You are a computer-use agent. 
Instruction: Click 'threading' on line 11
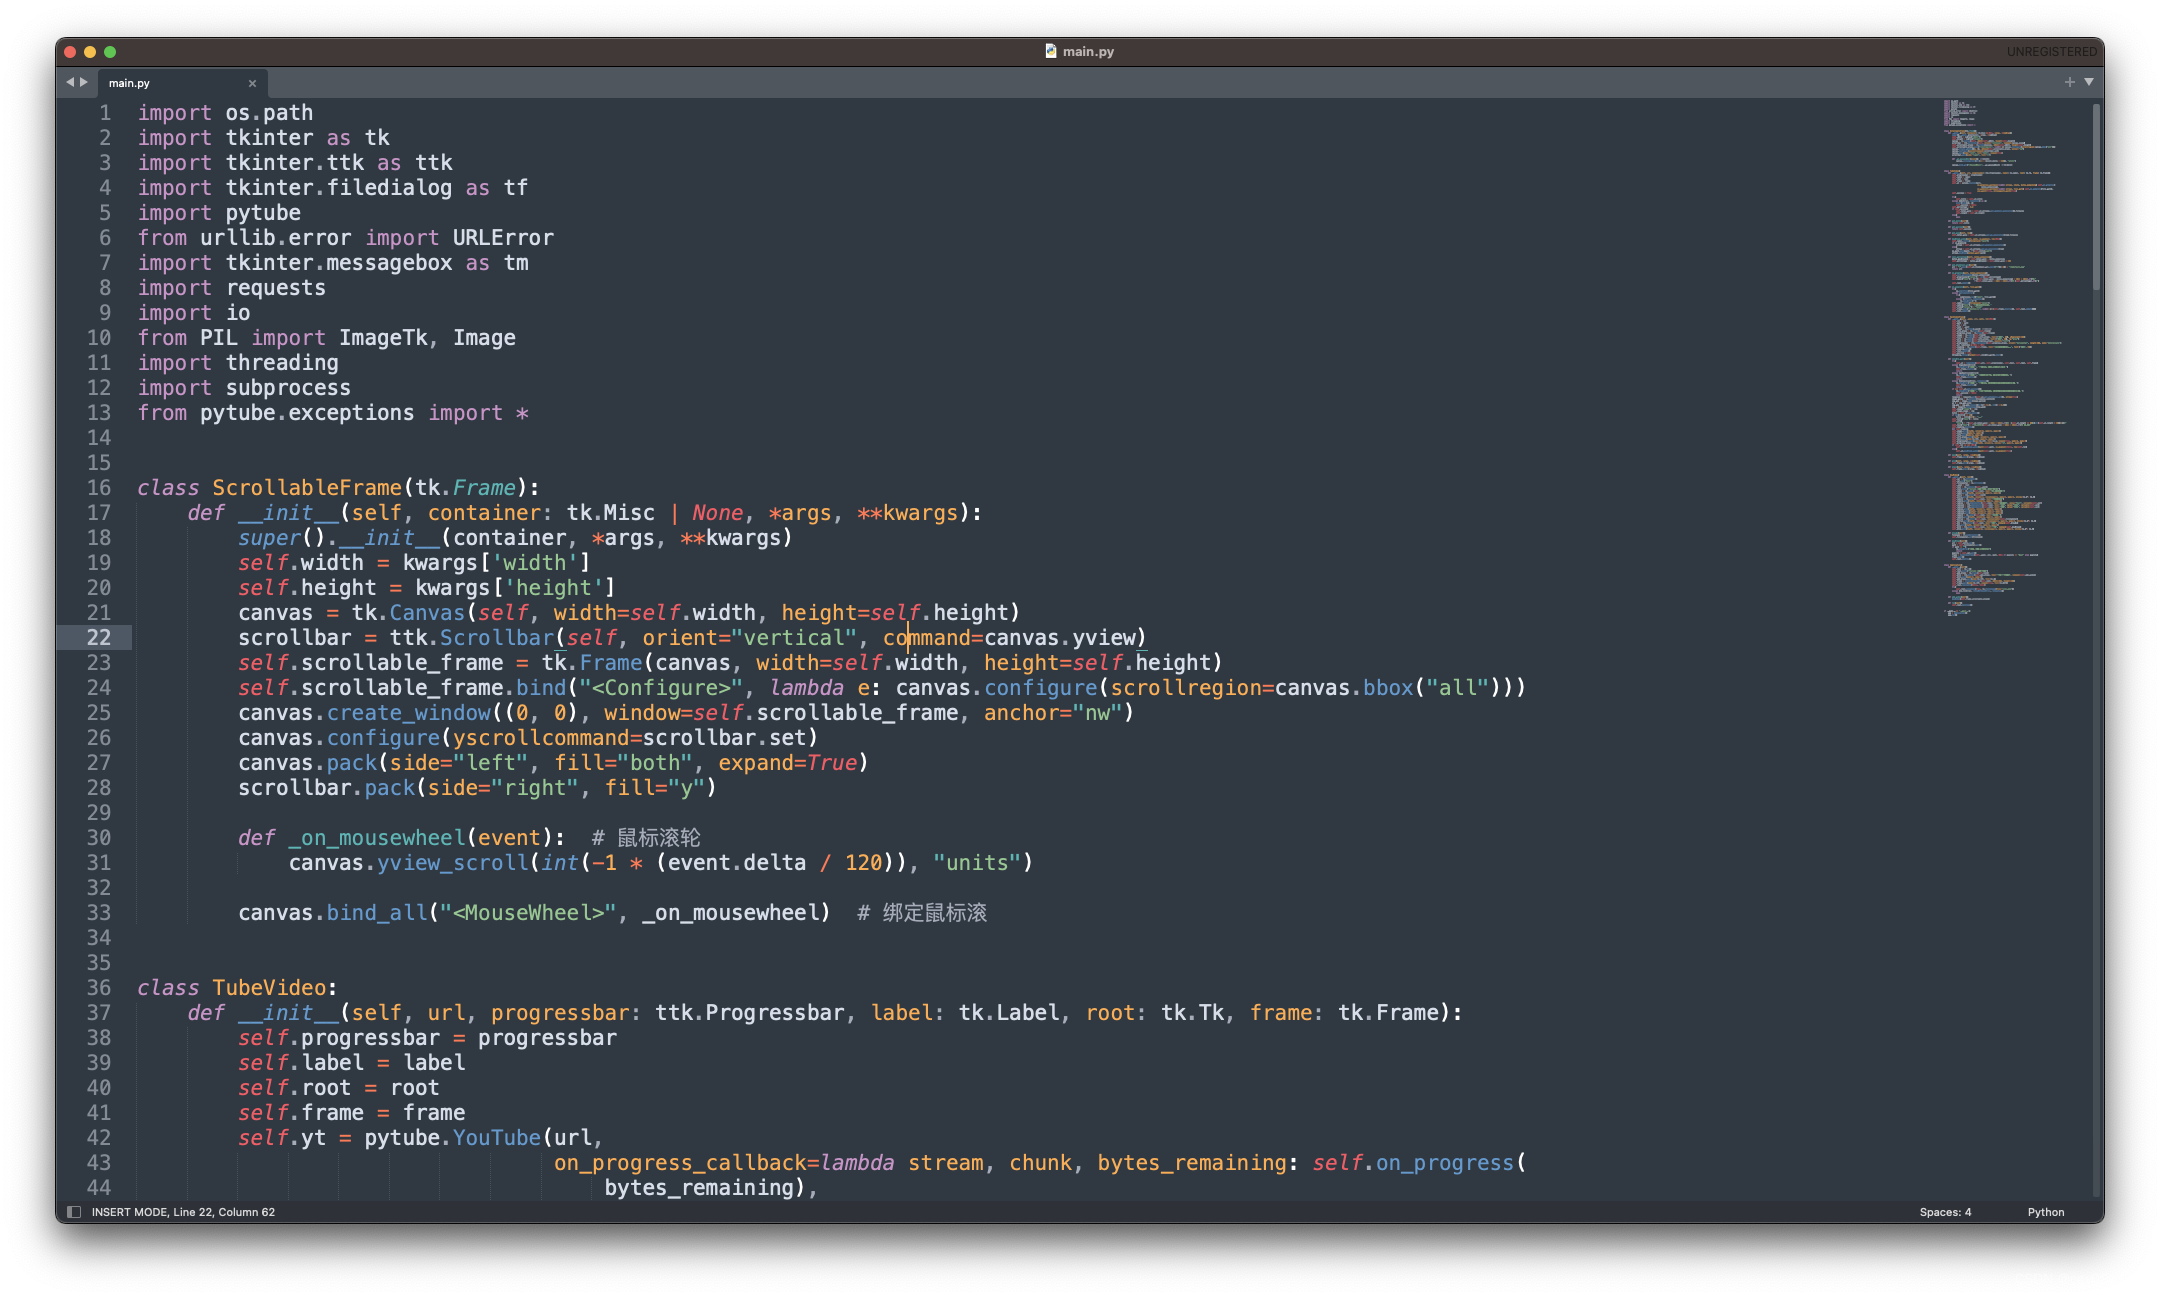(x=282, y=363)
